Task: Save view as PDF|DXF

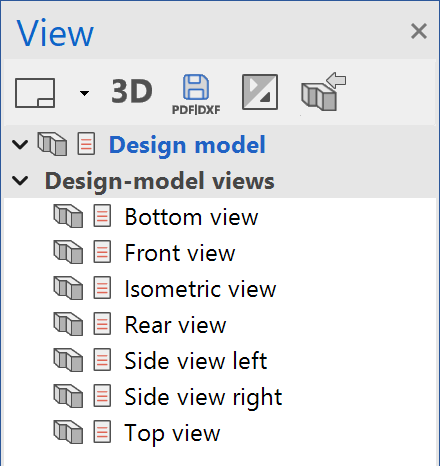Action: pyautogui.click(x=196, y=94)
